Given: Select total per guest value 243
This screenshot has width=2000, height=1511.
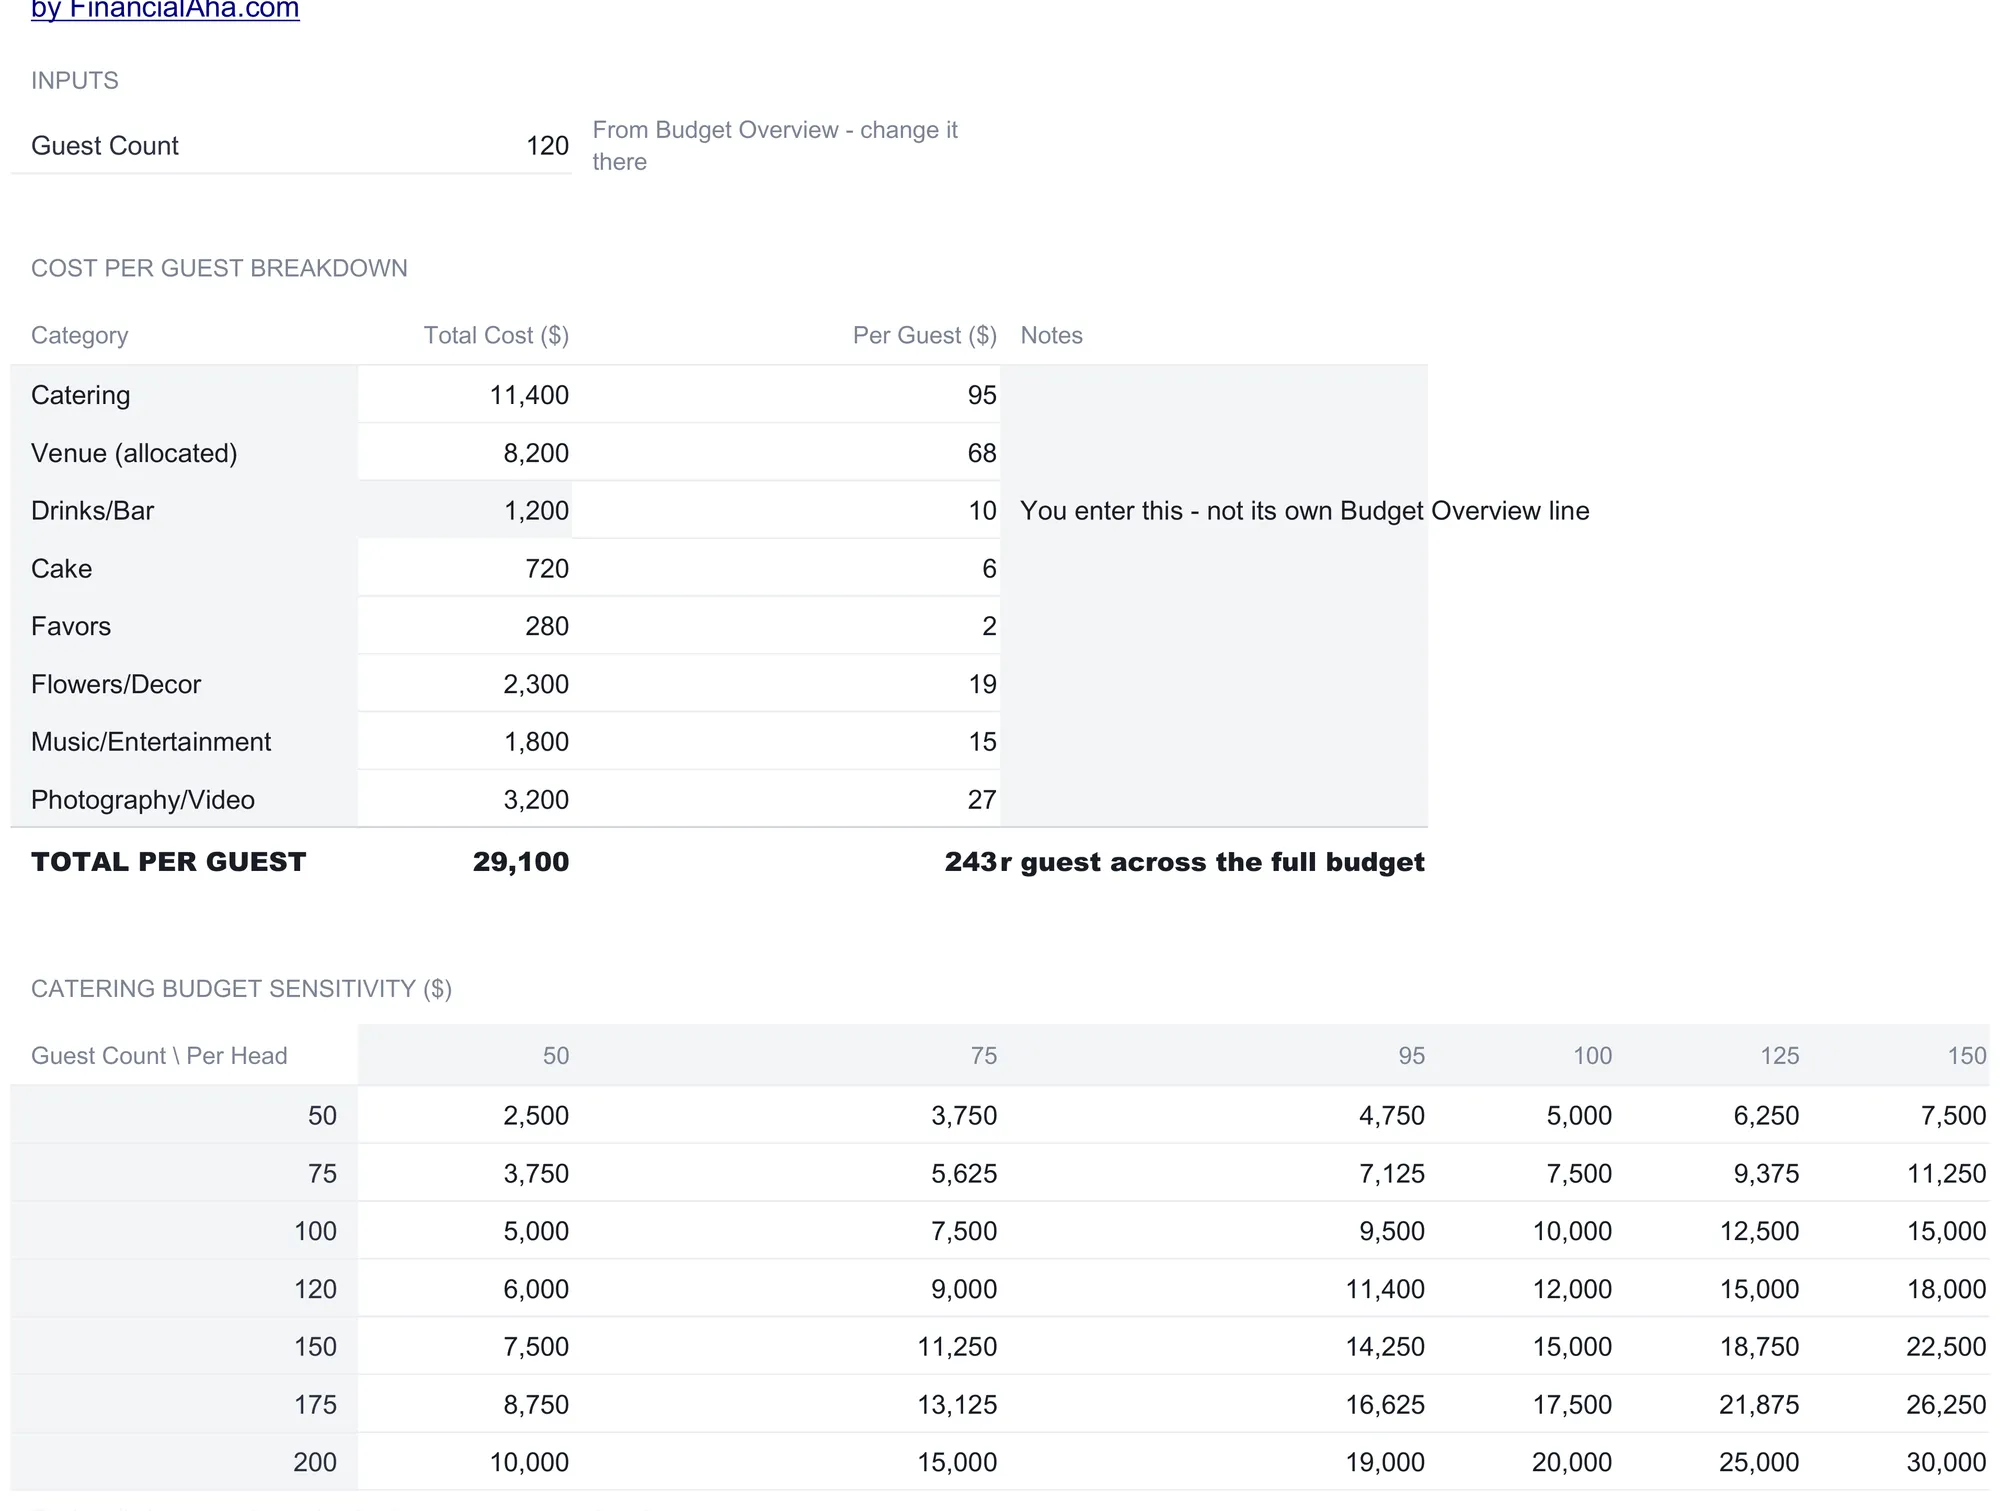Looking at the screenshot, I should (971, 862).
